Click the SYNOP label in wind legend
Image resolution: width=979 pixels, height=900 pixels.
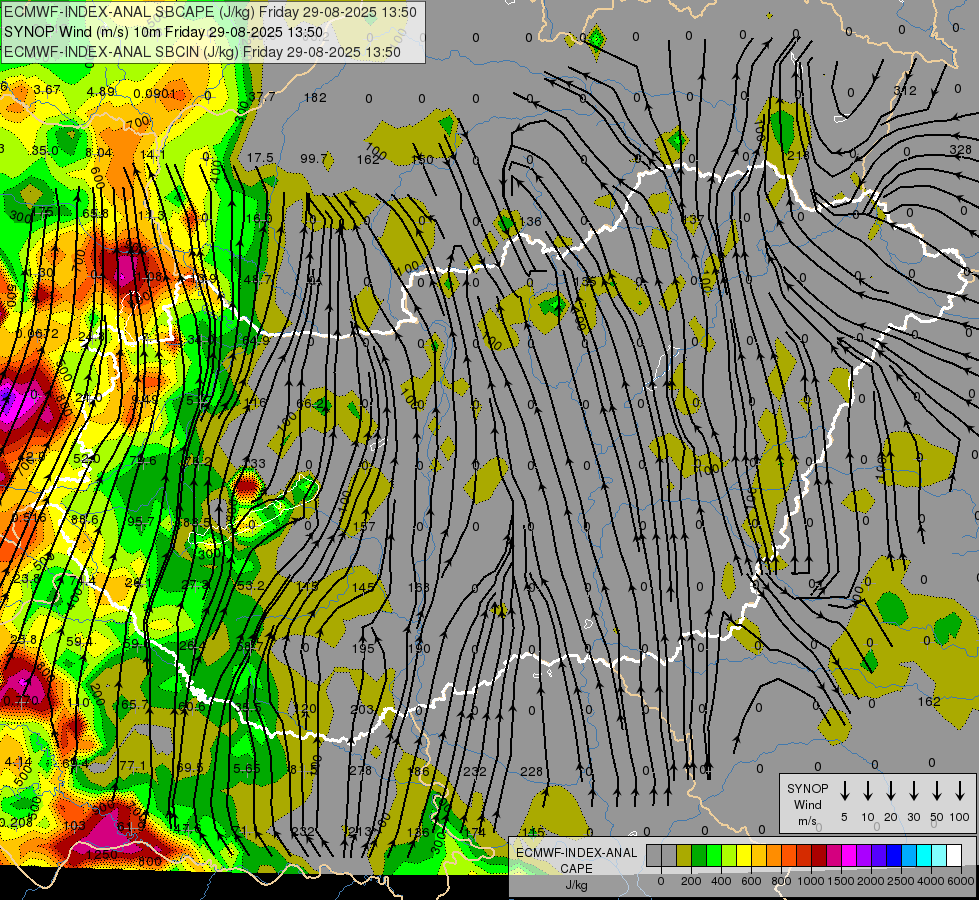(x=807, y=789)
